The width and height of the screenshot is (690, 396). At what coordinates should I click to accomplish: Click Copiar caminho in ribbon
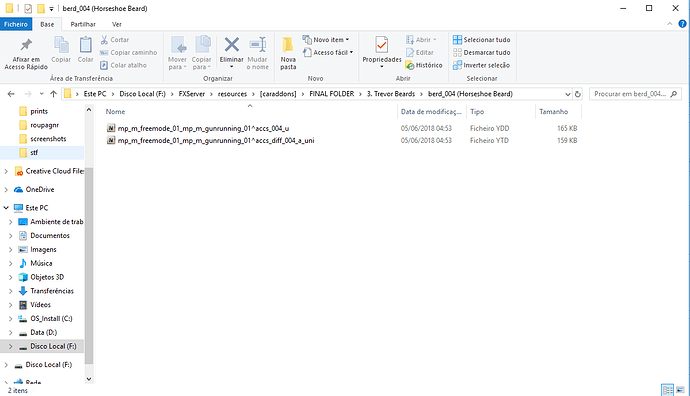coord(128,52)
